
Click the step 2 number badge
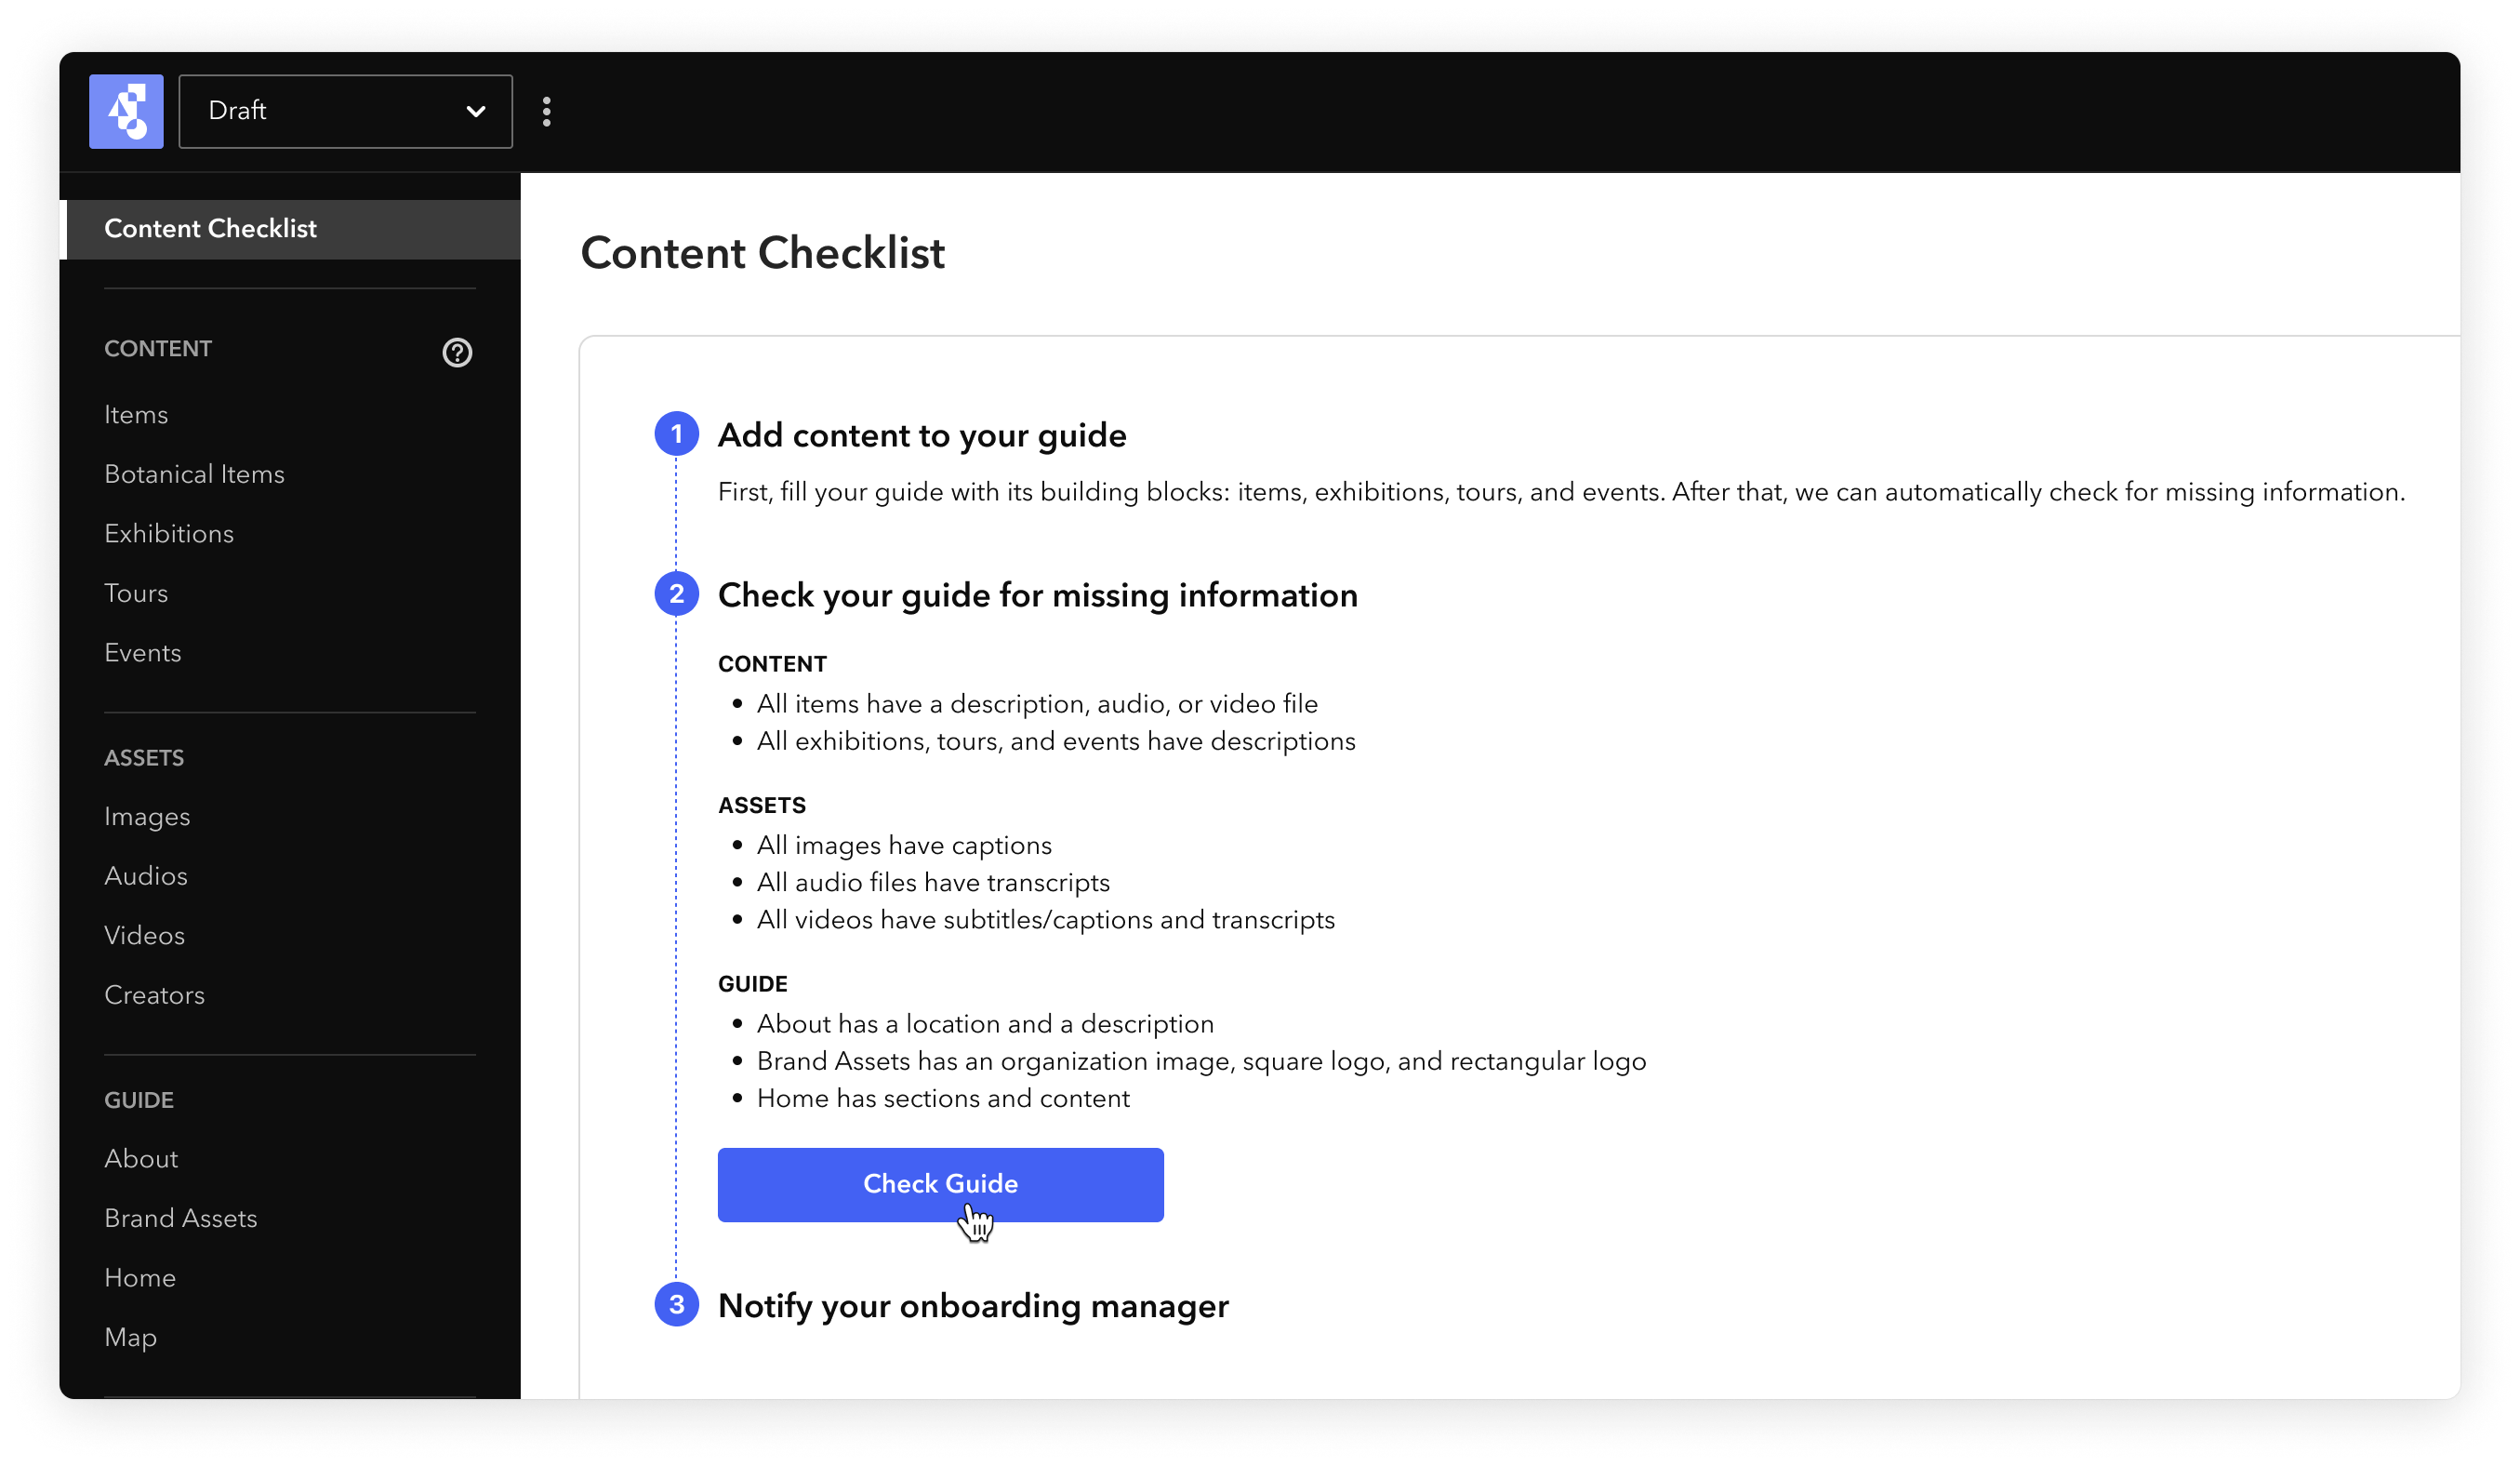676,594
